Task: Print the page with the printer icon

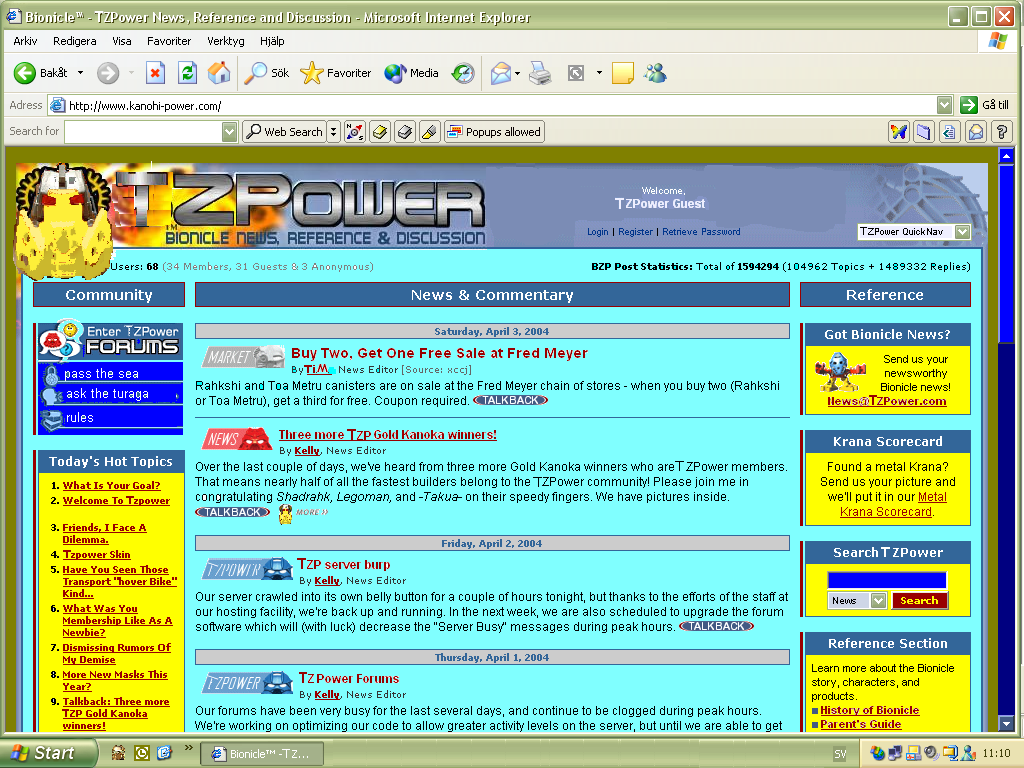Action: tap(540, 72)
